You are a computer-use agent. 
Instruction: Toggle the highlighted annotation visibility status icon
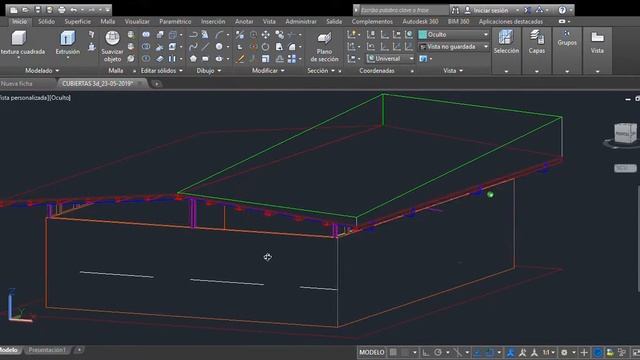[x=510, y=352]
